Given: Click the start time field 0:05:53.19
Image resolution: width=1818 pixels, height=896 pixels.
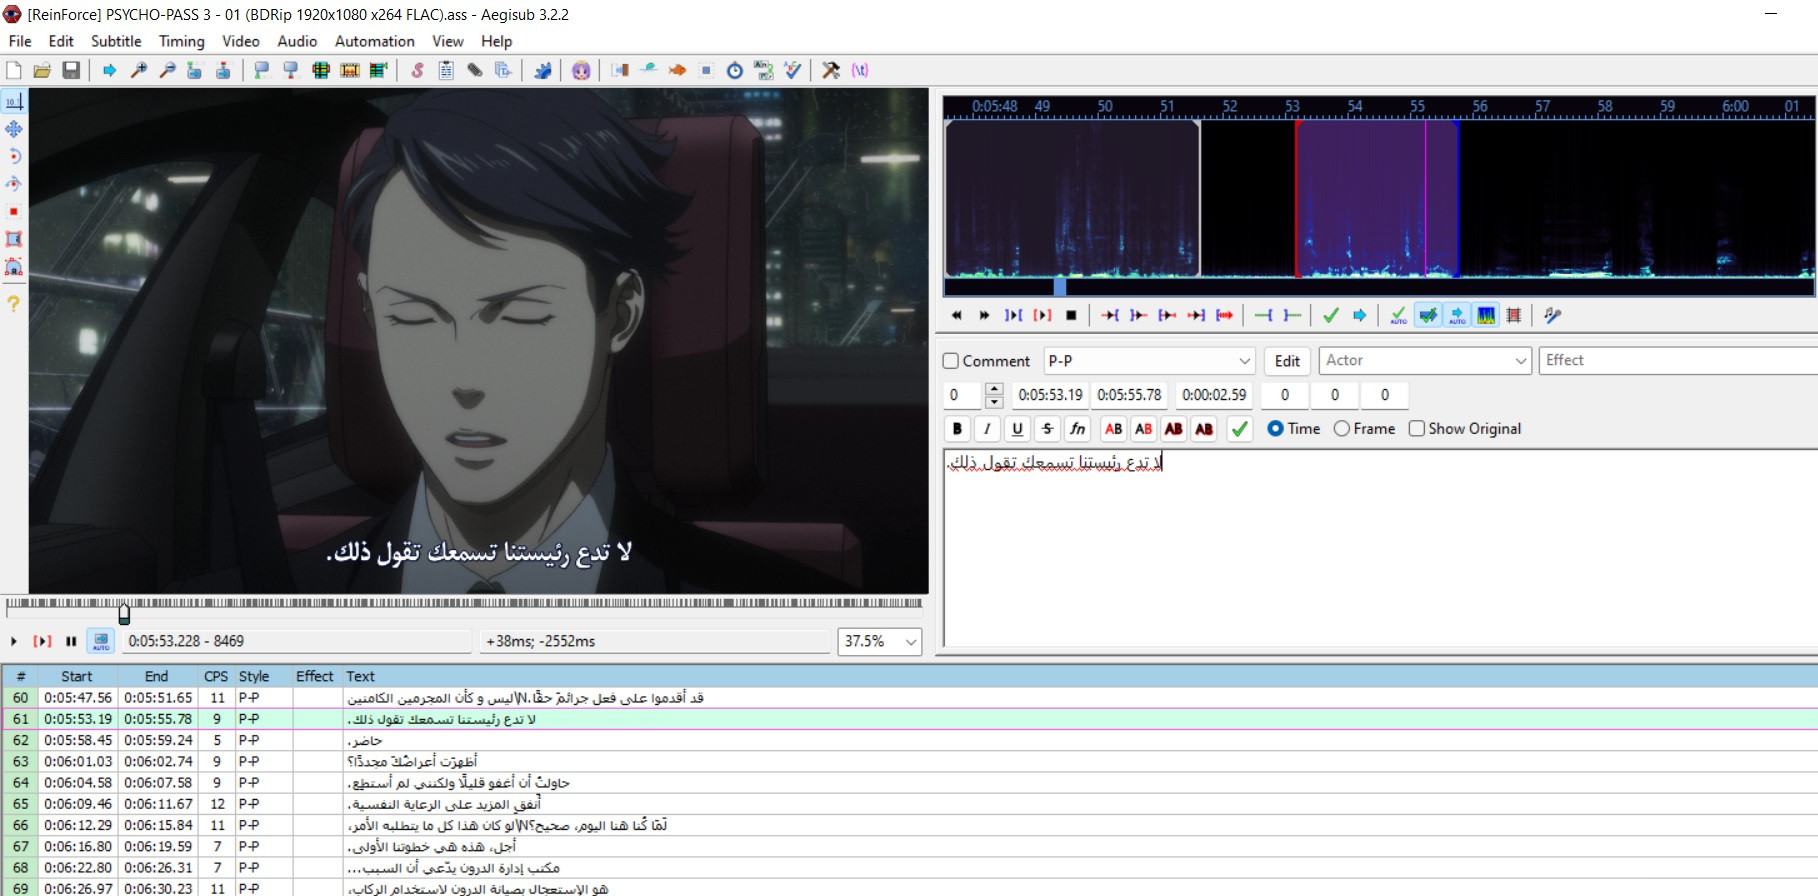Looking at the screenshot, I should click(1050, 395).
